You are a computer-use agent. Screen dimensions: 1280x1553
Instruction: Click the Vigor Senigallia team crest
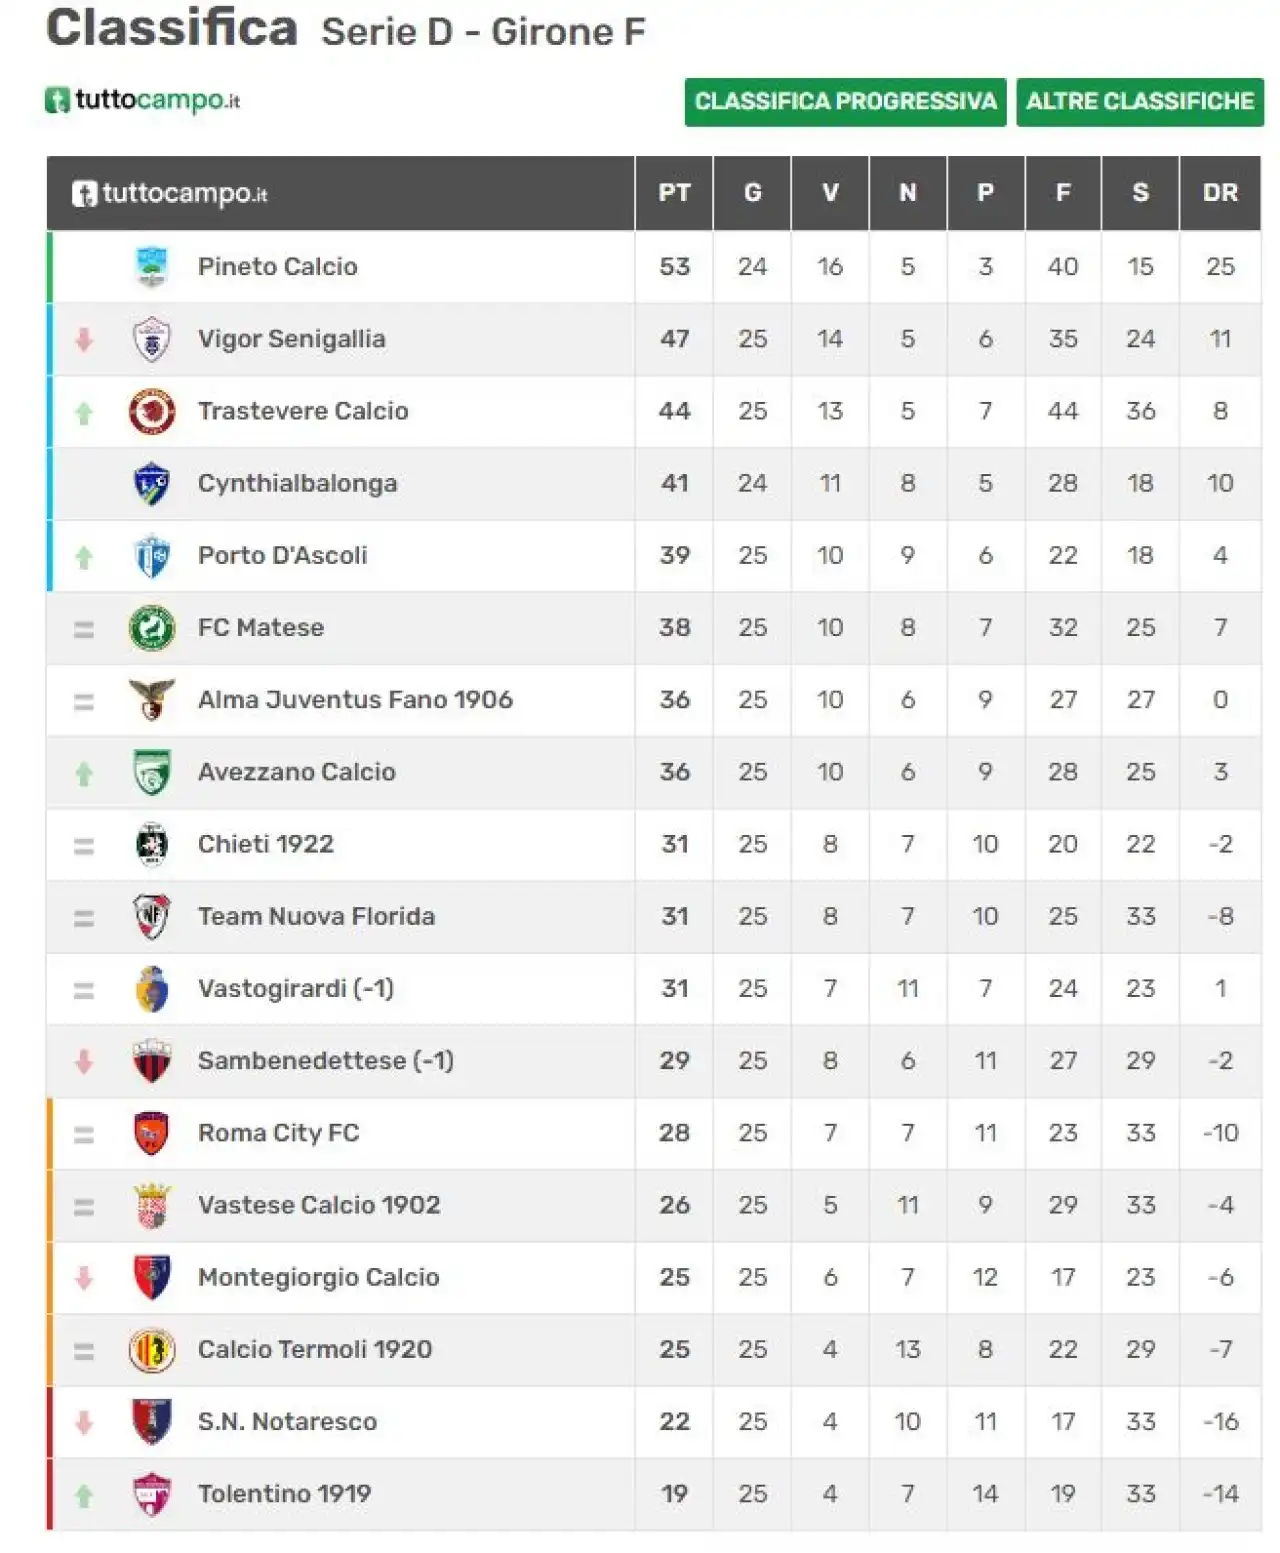(152, 339)
